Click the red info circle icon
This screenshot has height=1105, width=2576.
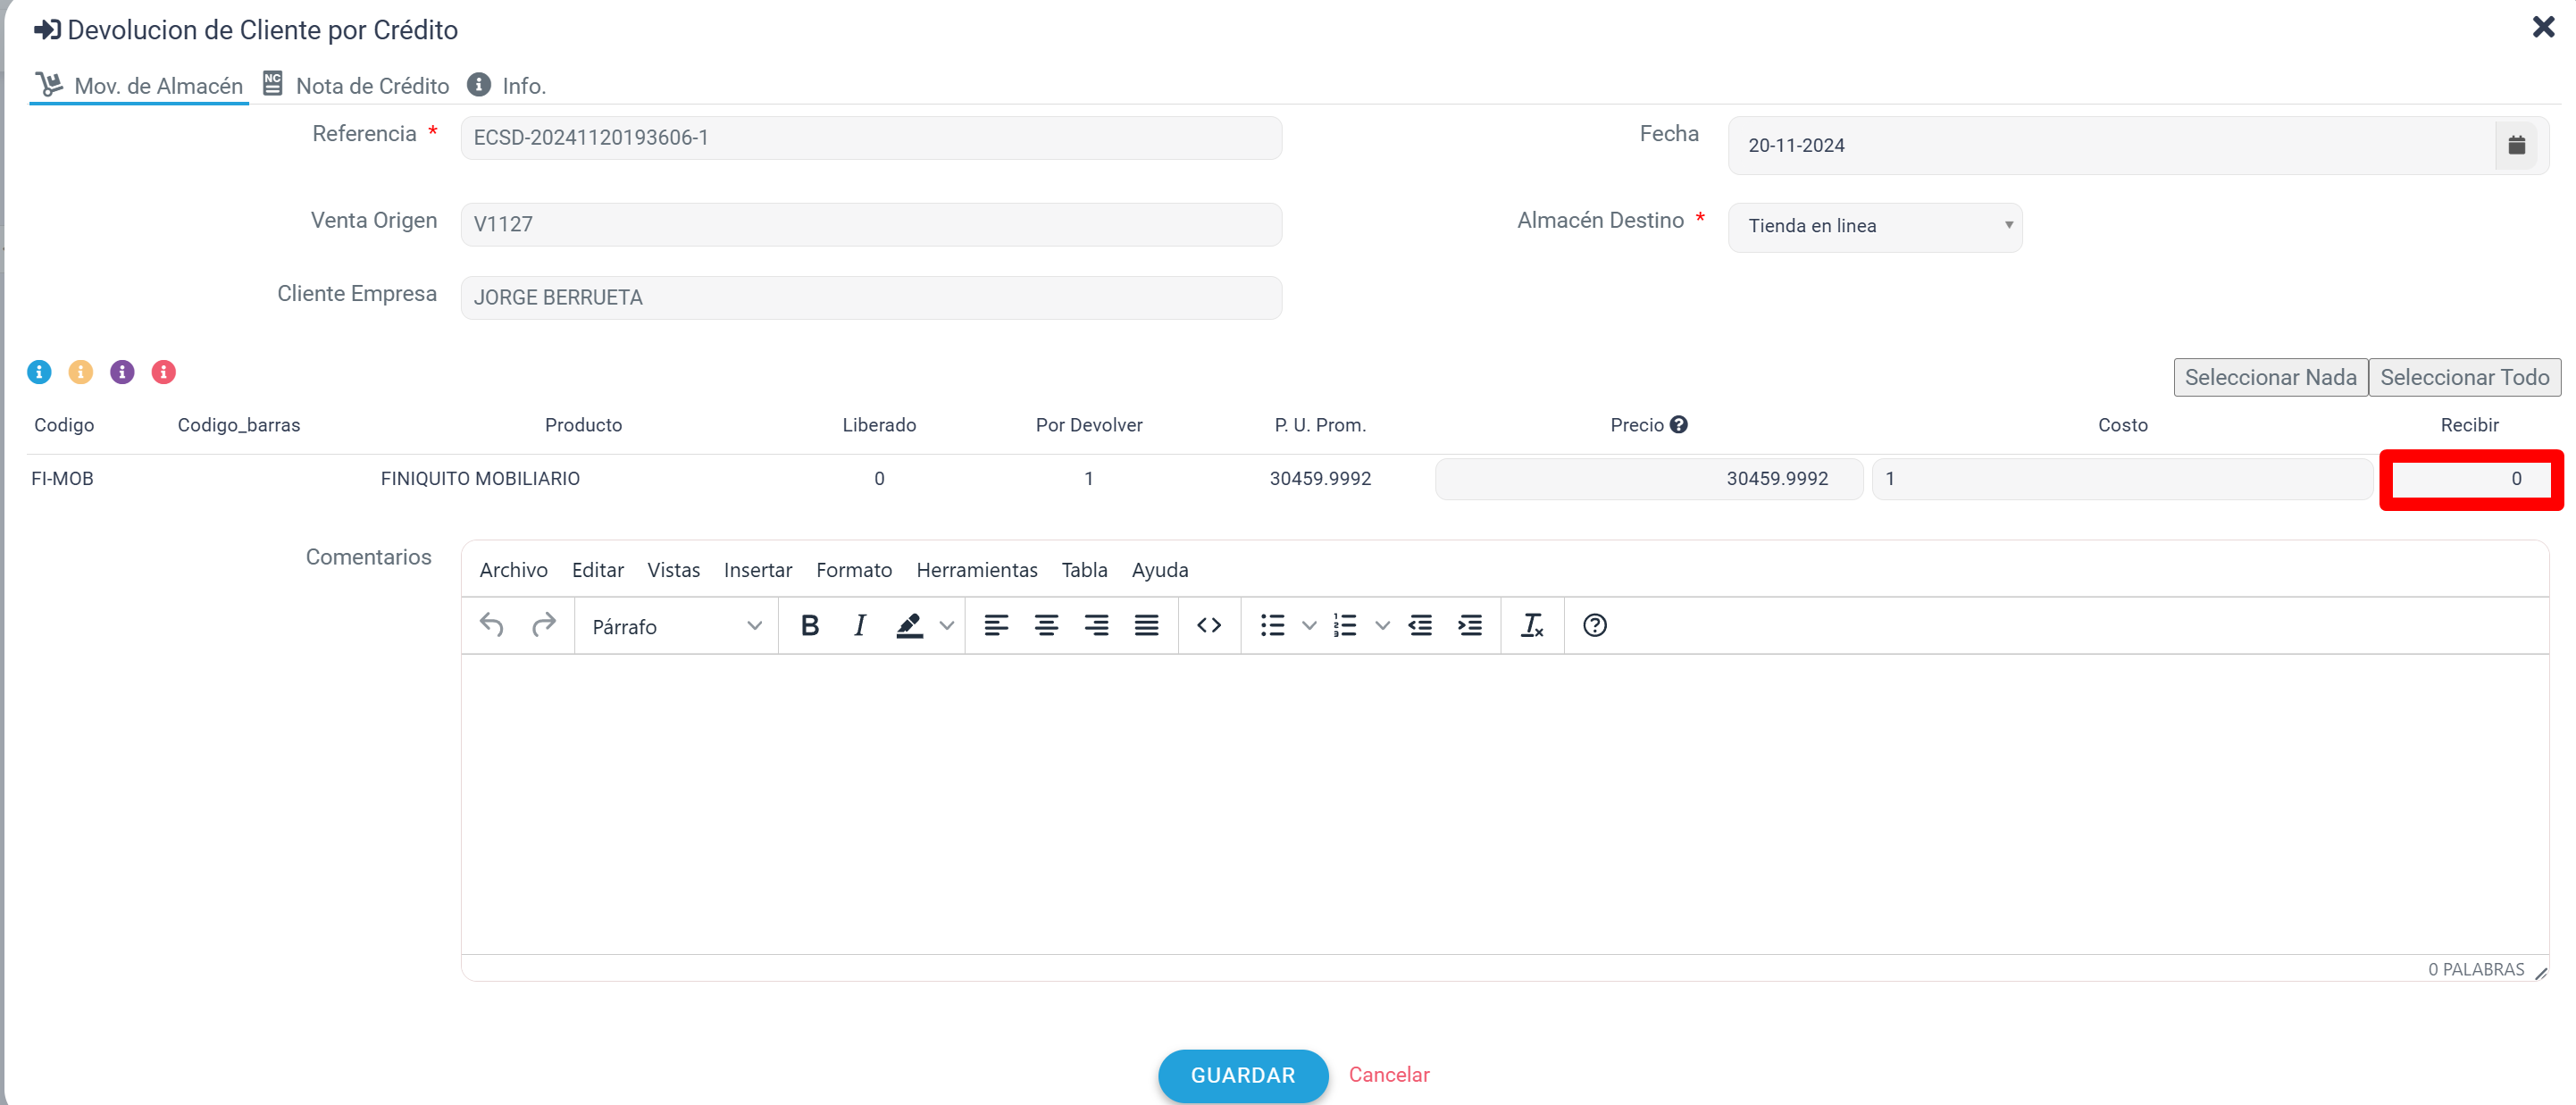coord(164,372)
